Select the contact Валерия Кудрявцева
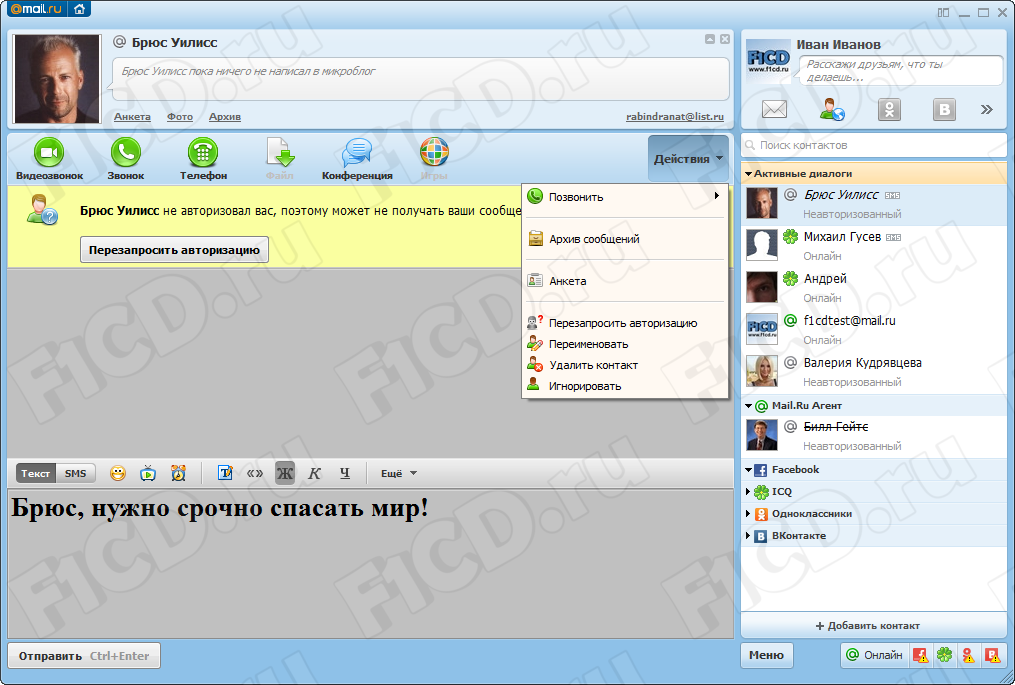 coord(874,372)
